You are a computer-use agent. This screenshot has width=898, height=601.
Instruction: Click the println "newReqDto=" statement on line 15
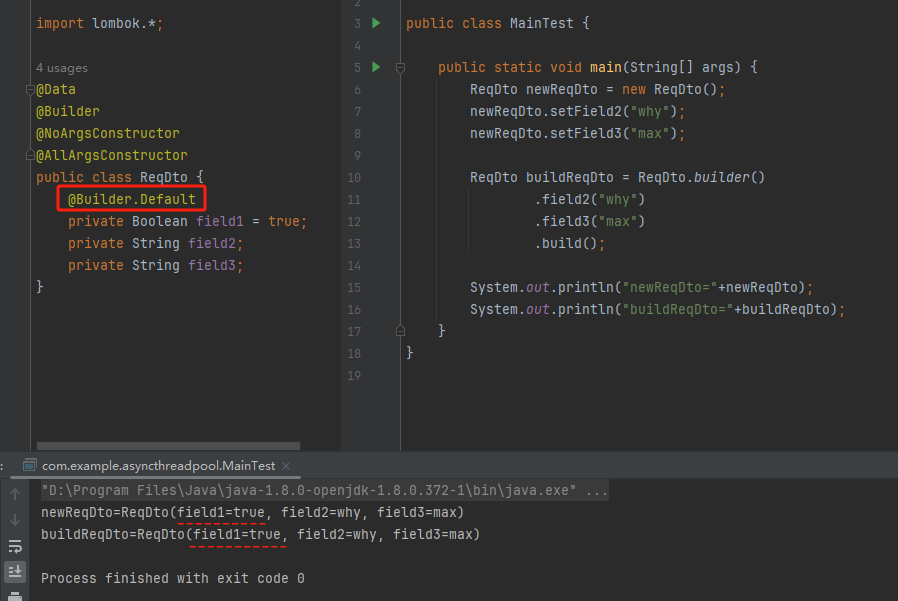point(641,287)
